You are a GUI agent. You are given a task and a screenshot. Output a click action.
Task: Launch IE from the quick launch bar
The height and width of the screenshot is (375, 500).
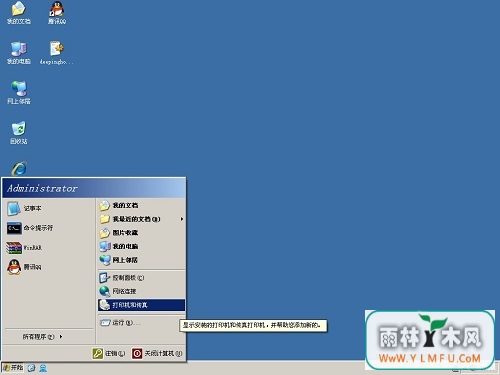pyautogui.click(x=31, y=368)
